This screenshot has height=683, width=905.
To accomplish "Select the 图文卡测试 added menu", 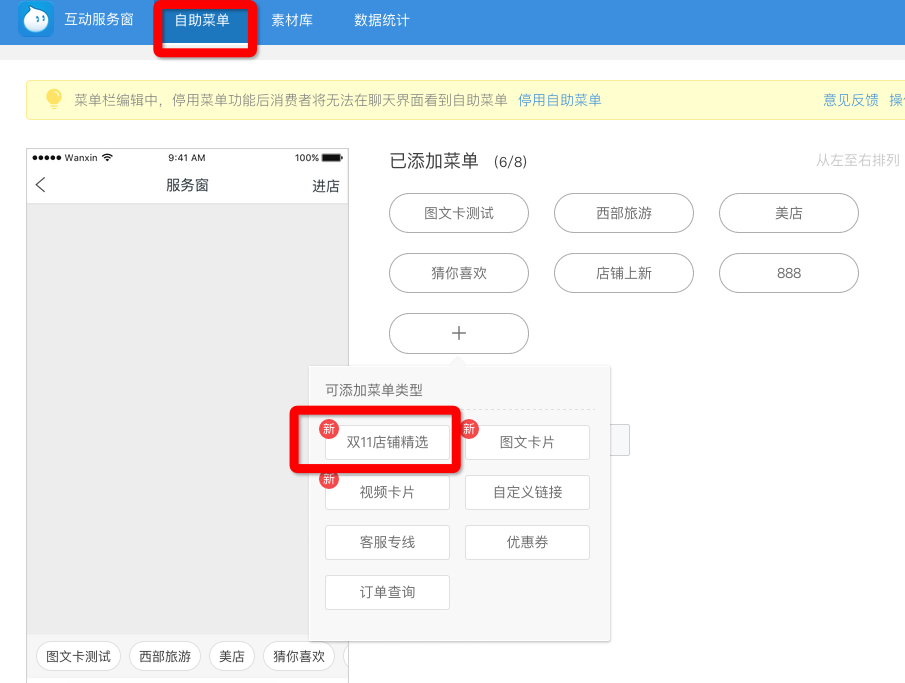I will (x=459, y=213).
